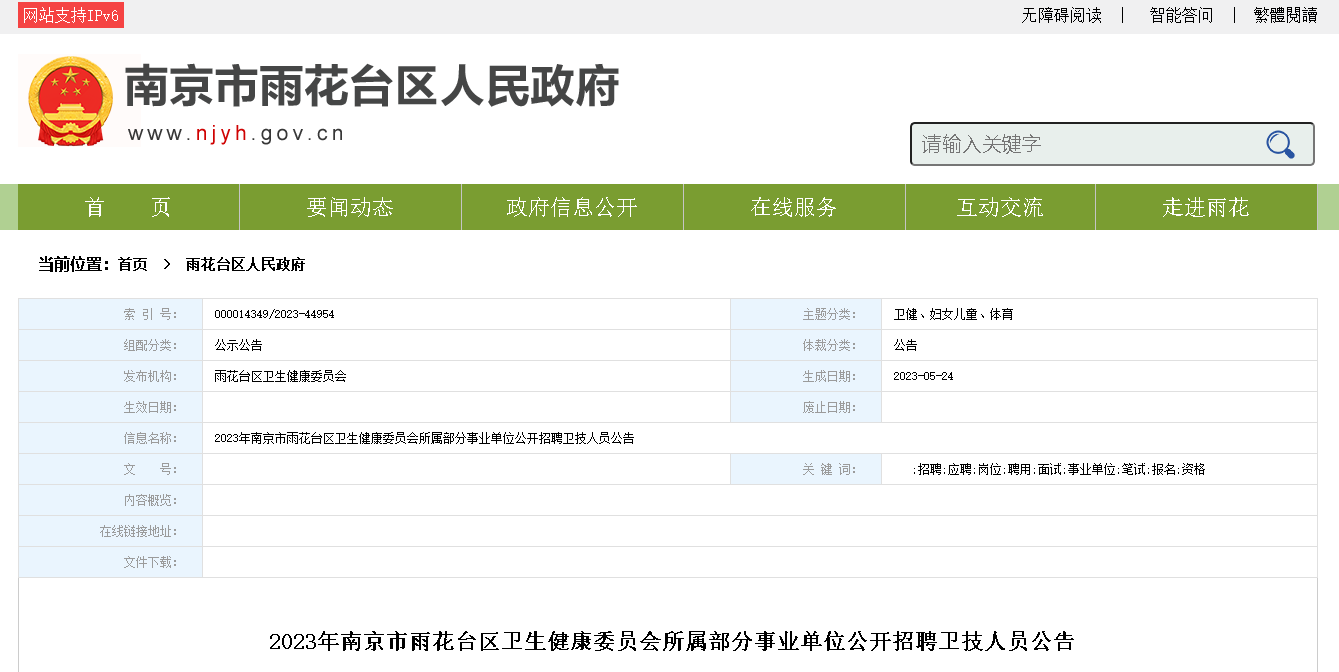Open the 在线服务 menu item
This screenshot has width=1339, height=672.
click(794, 208)
